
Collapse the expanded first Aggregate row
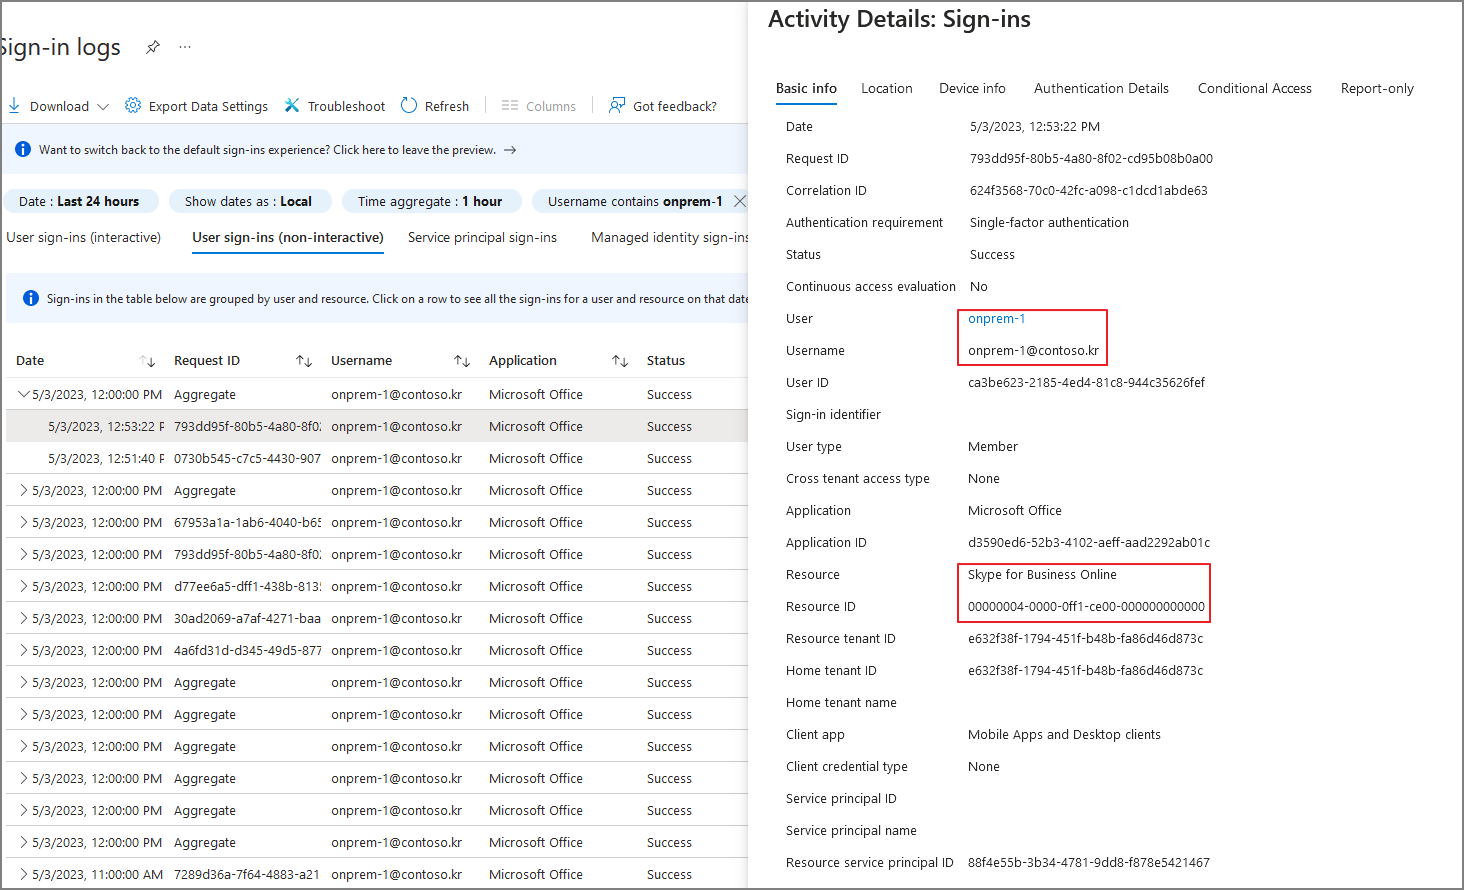tap(24, 394)
